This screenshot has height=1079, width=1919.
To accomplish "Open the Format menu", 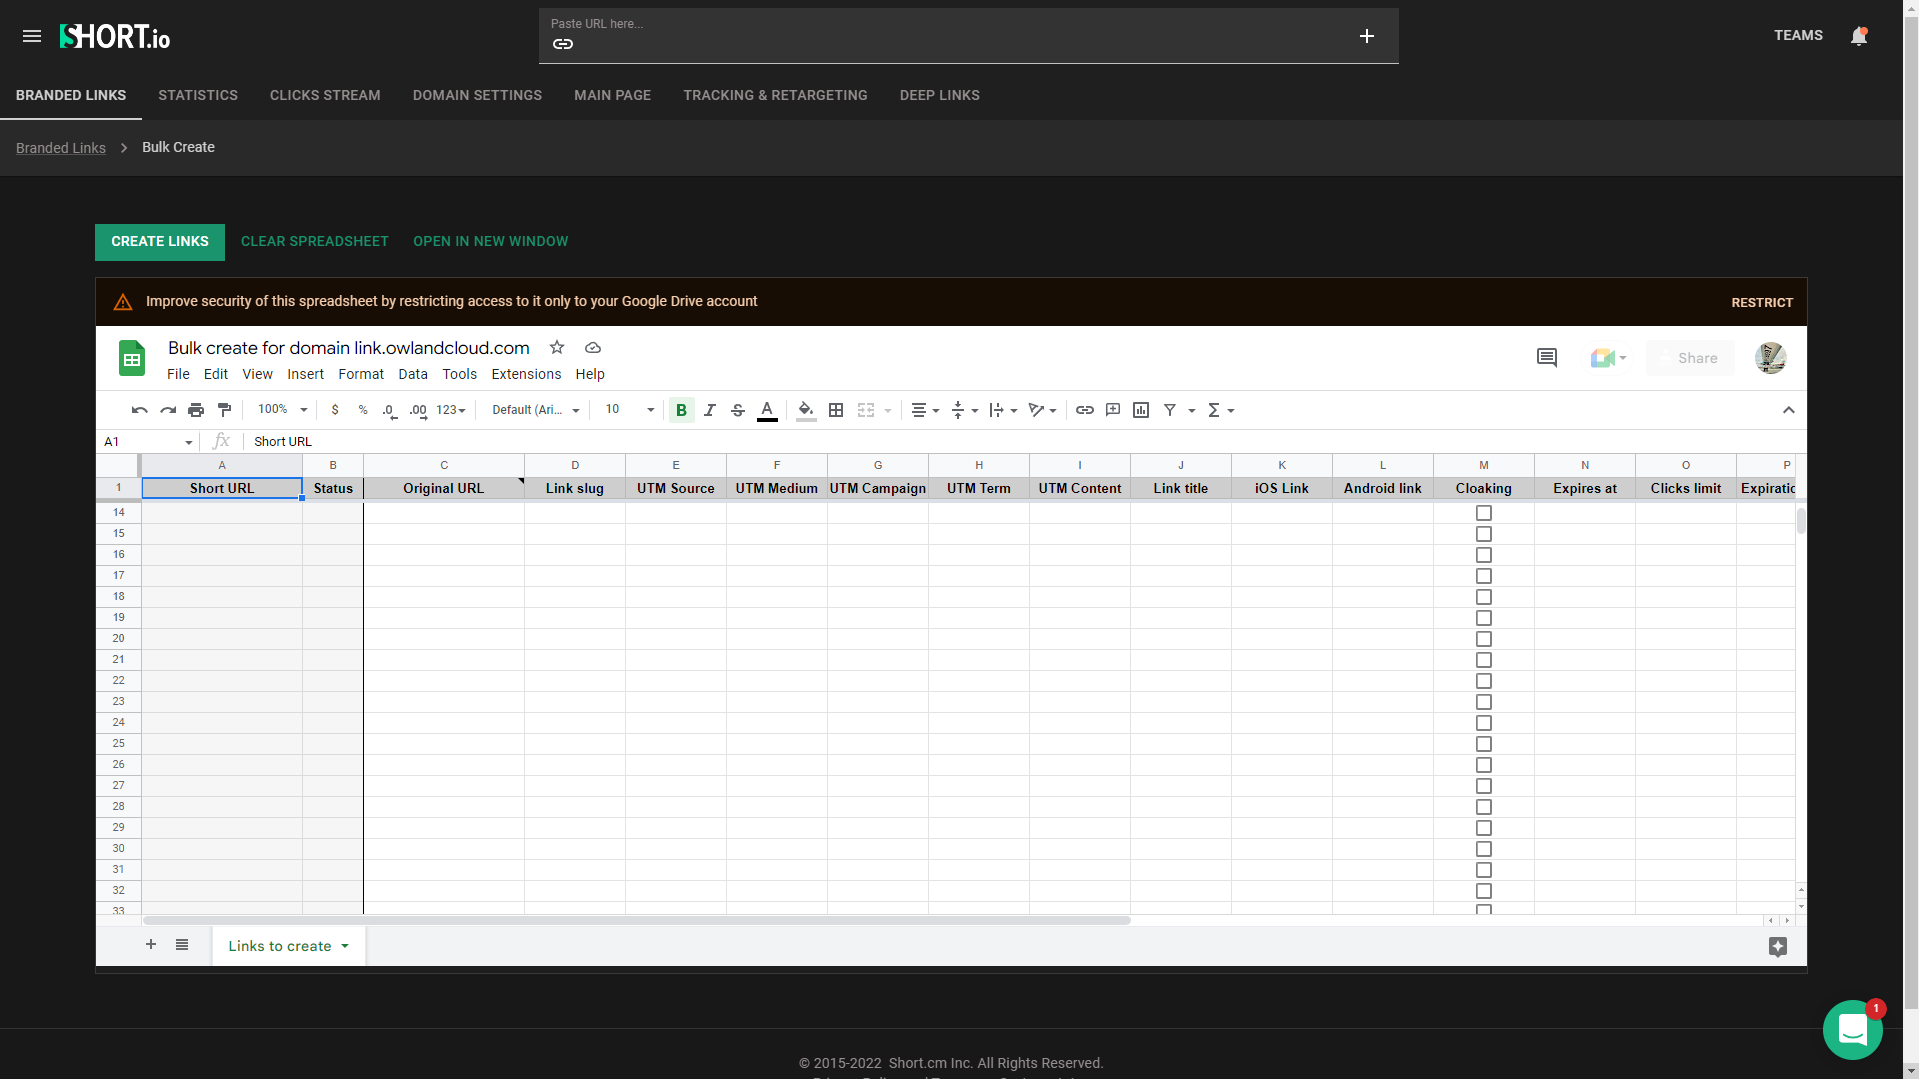I will tap(361, 374).
